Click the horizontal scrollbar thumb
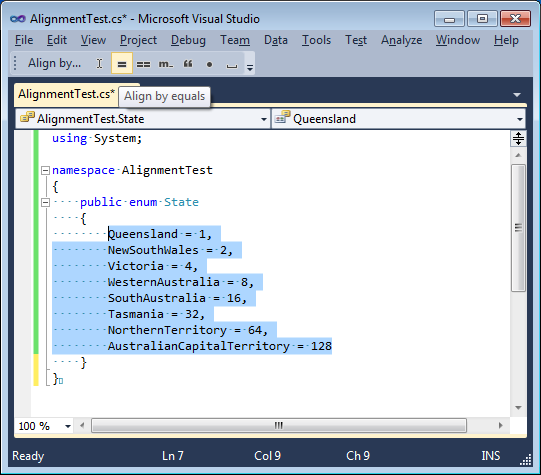 [x=279, y=426]
